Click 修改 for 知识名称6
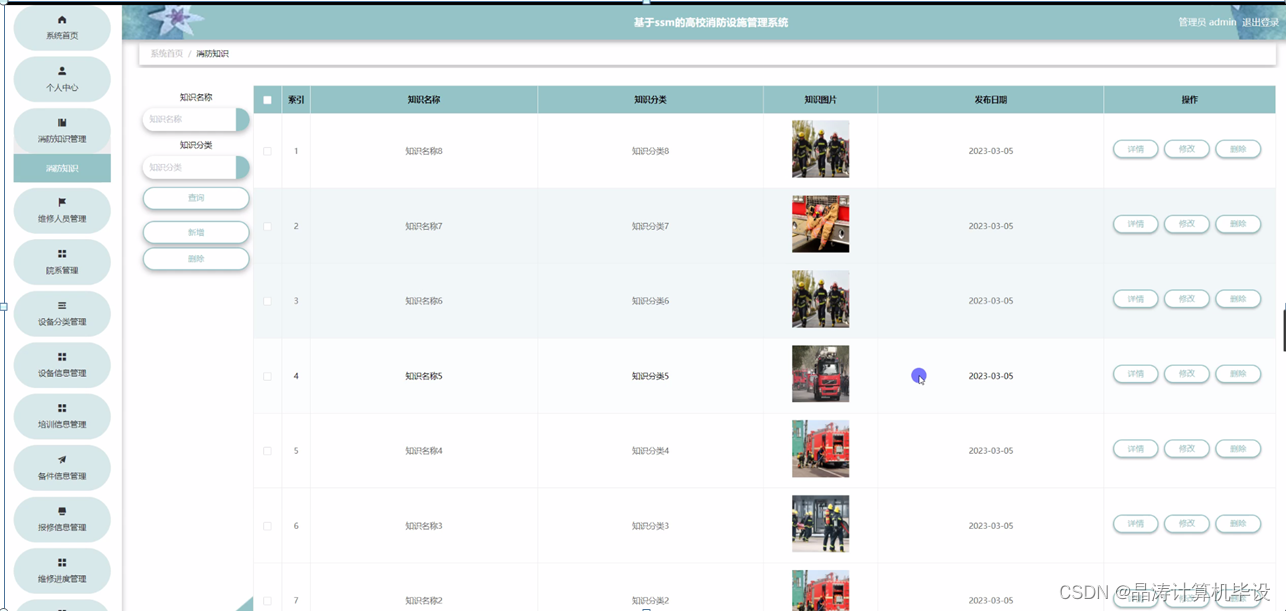The height and width of the screenshot is (611, 1286). click(x=1187, y=299)
